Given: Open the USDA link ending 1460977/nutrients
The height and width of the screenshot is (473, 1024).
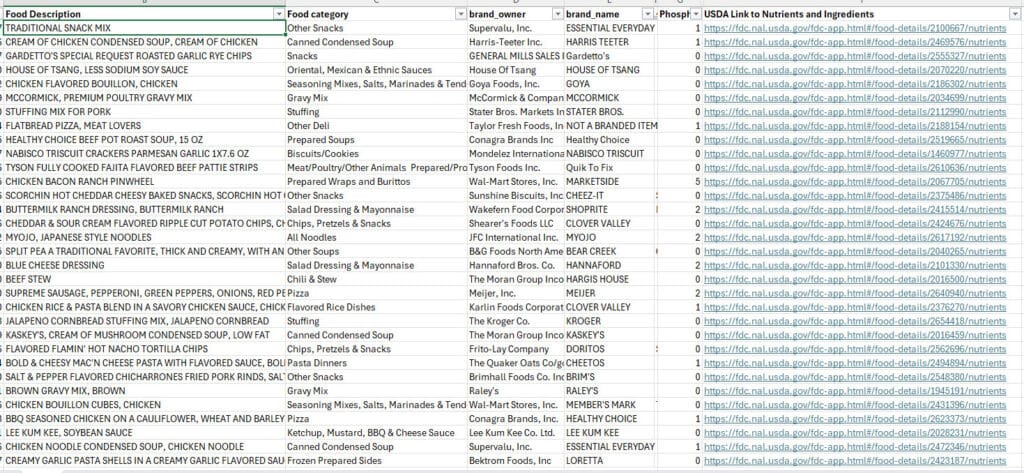Looking at the screenshot, I should coord(855,154).
